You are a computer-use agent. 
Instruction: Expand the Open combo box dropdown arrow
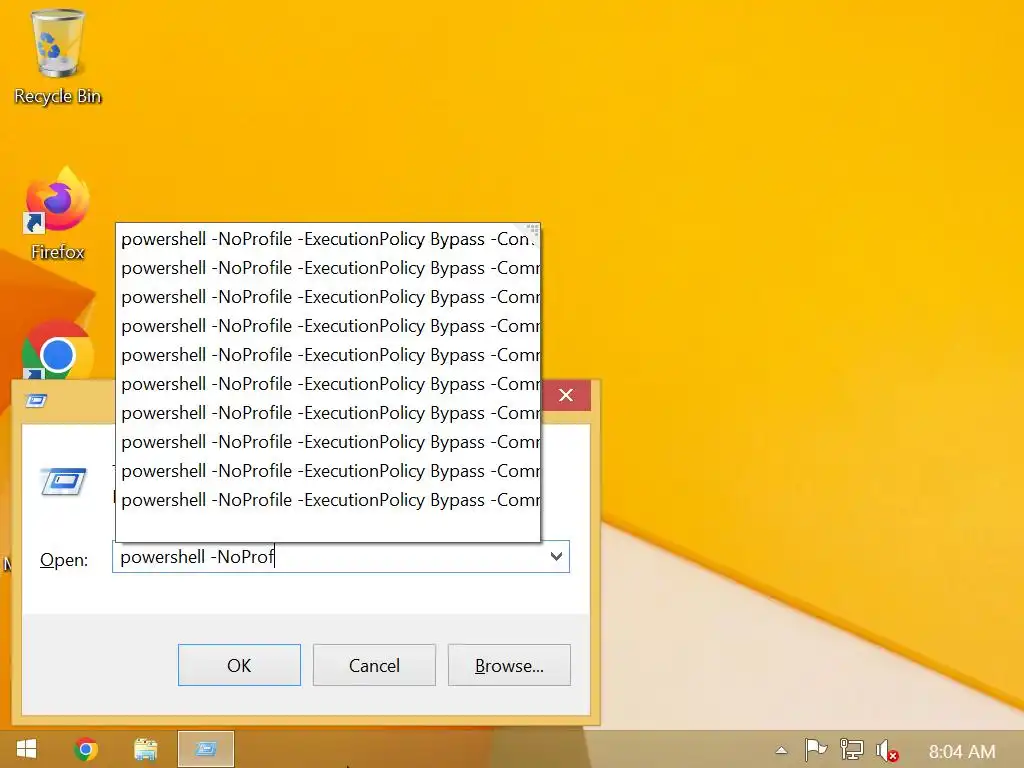pyautogui.click(x=556, y=556)
